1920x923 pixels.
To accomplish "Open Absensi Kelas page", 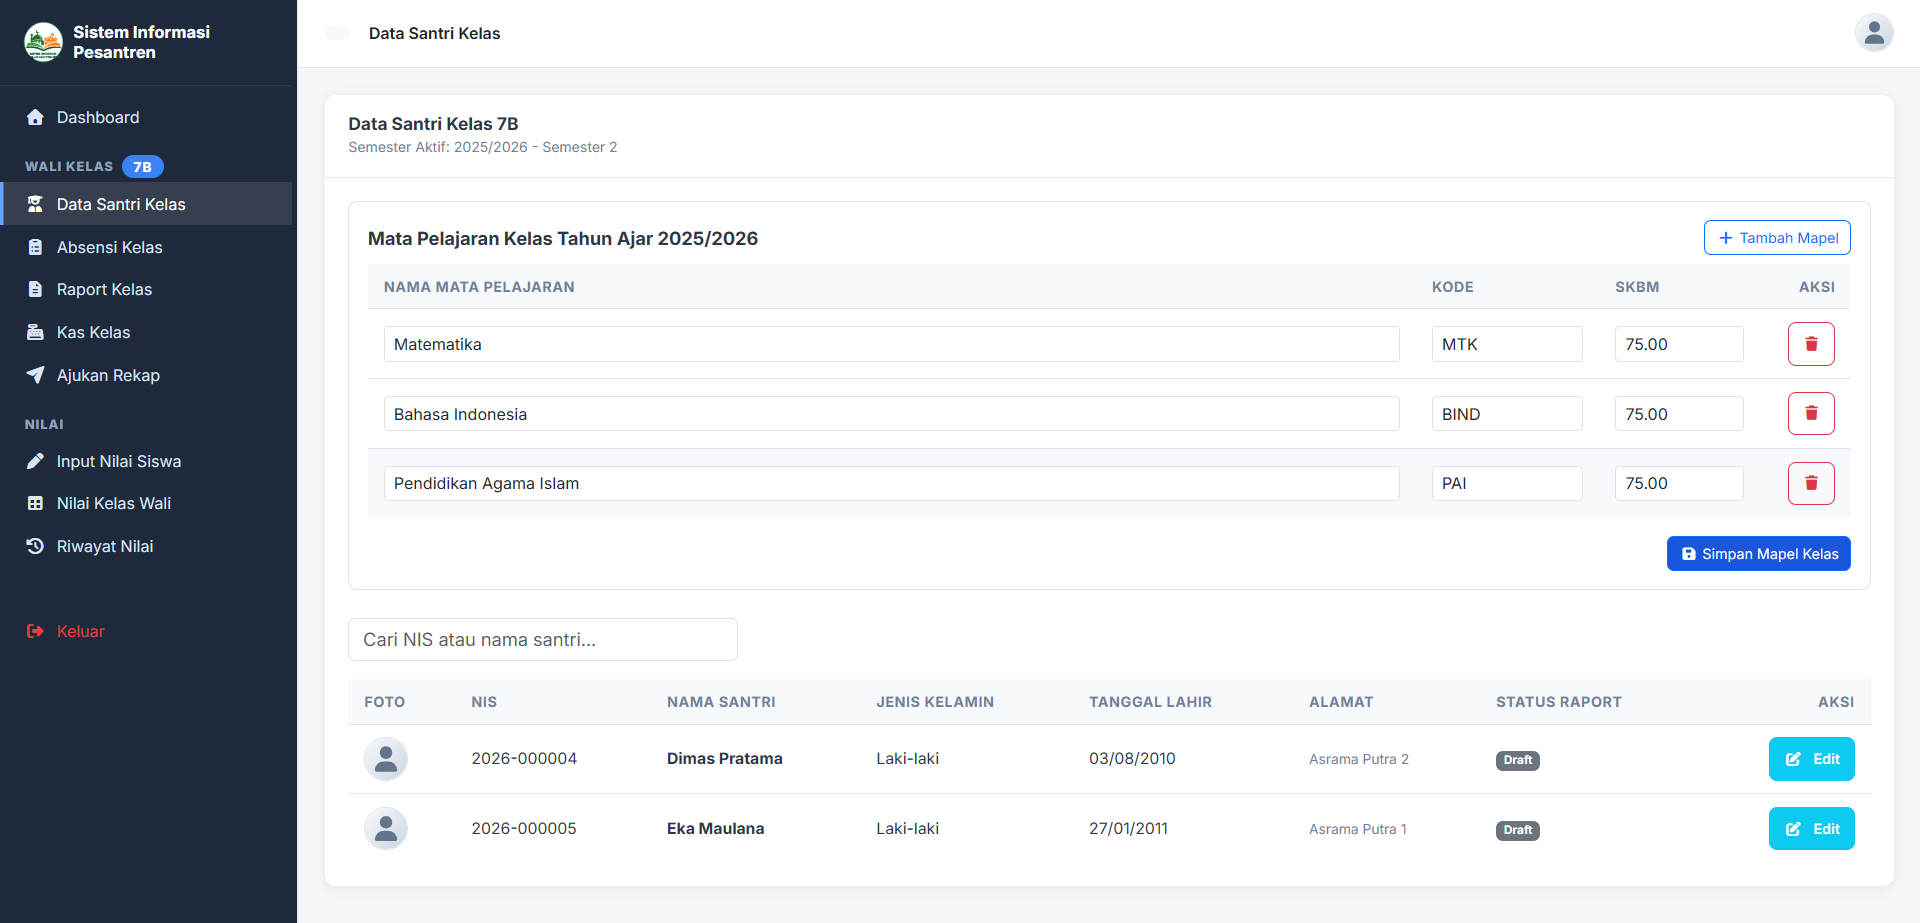I will [146, 247].
